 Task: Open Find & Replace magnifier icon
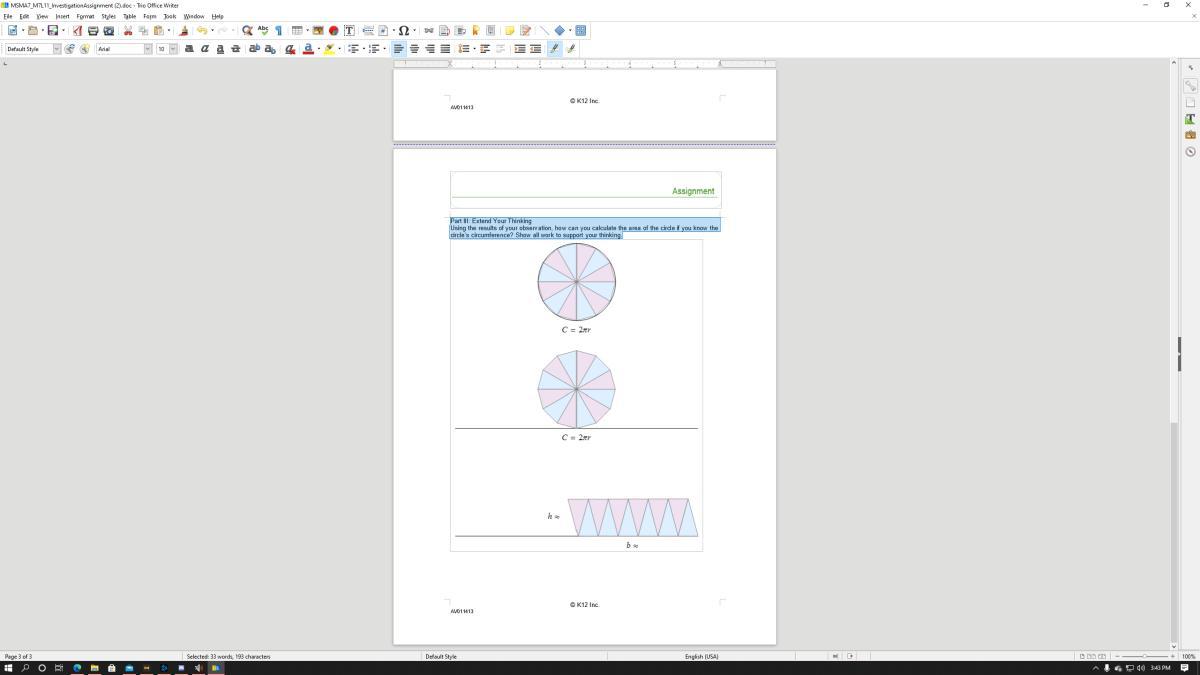[x=247, y=31]
